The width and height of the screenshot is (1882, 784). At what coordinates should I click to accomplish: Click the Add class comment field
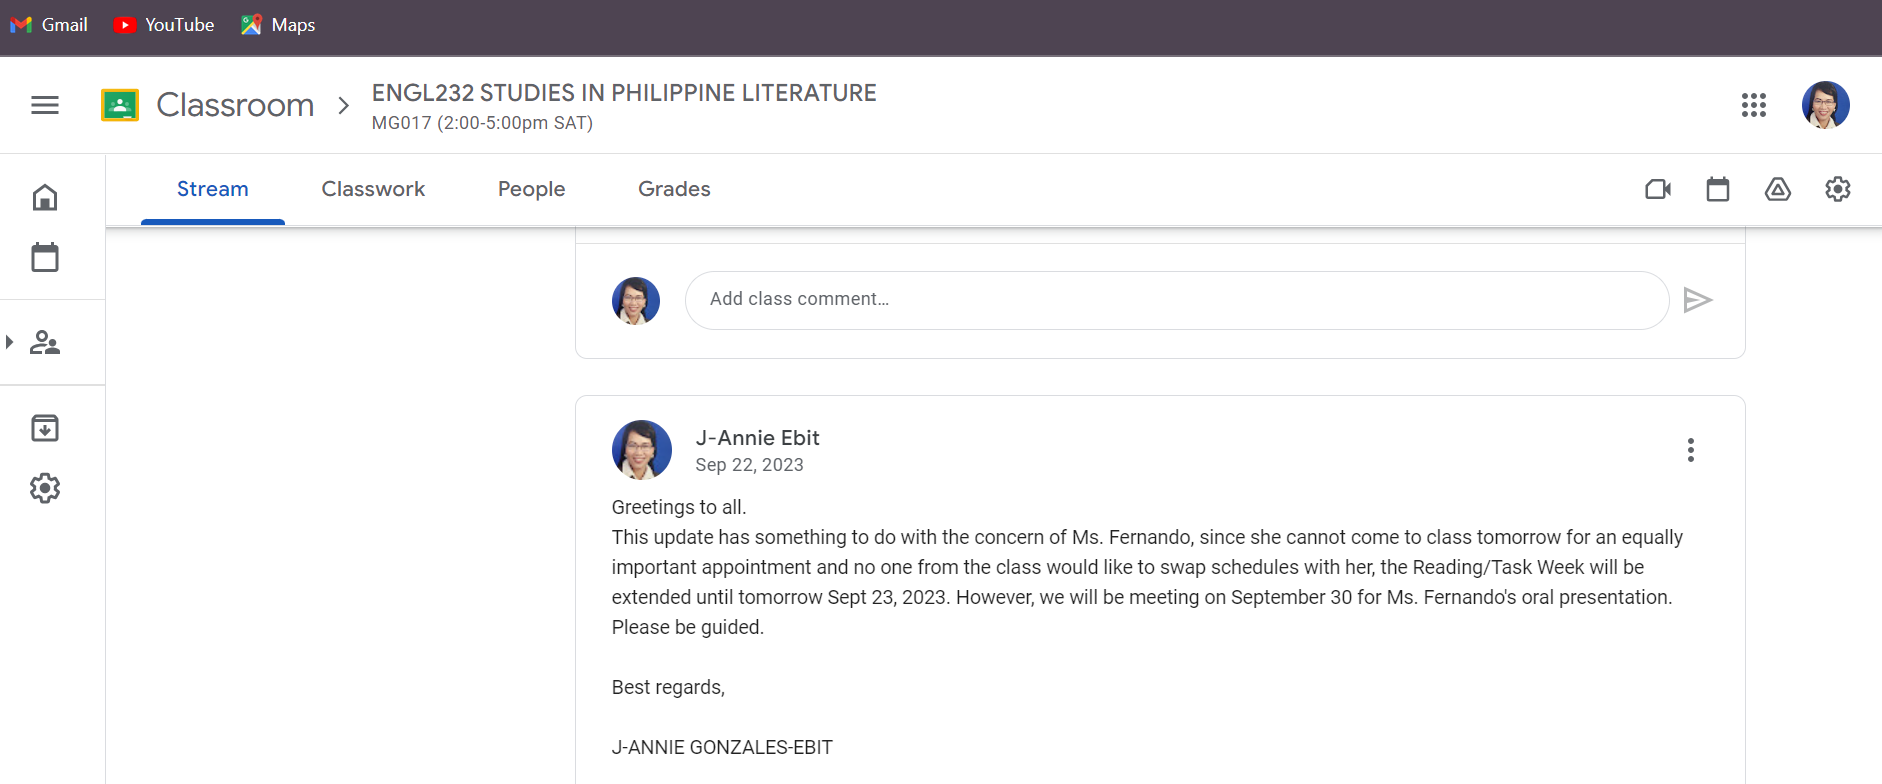(x=1176, y=300)
